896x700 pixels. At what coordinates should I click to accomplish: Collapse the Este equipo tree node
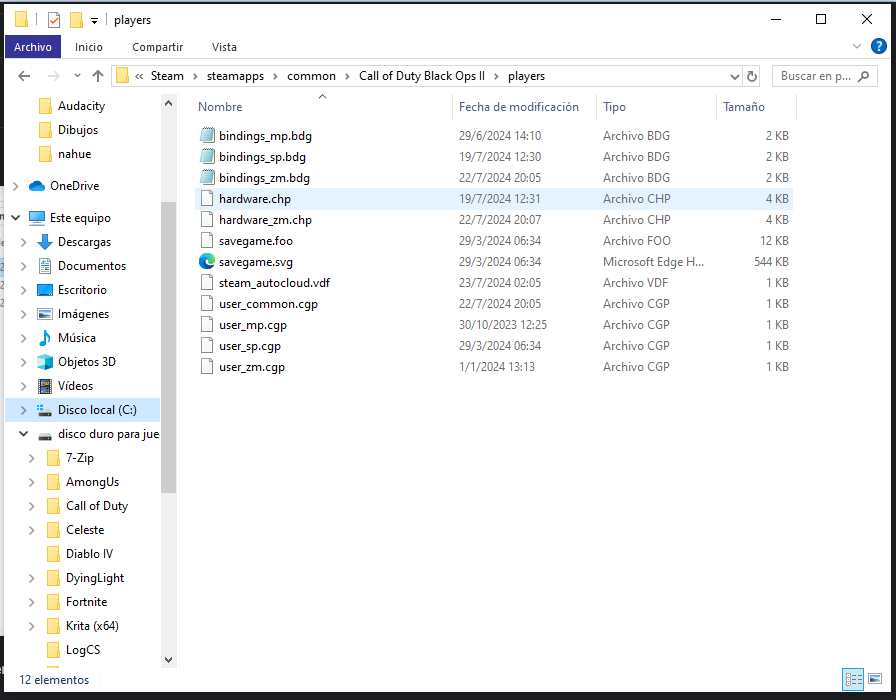[16, 218]
